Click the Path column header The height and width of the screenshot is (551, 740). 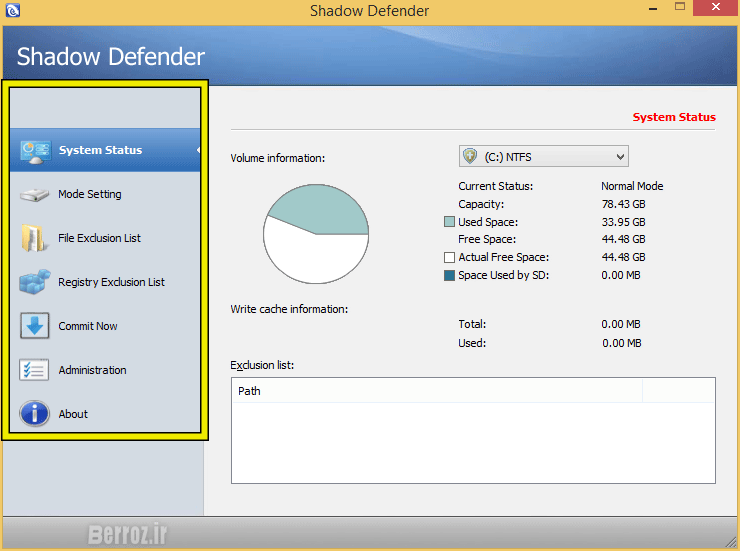point(437,391)
